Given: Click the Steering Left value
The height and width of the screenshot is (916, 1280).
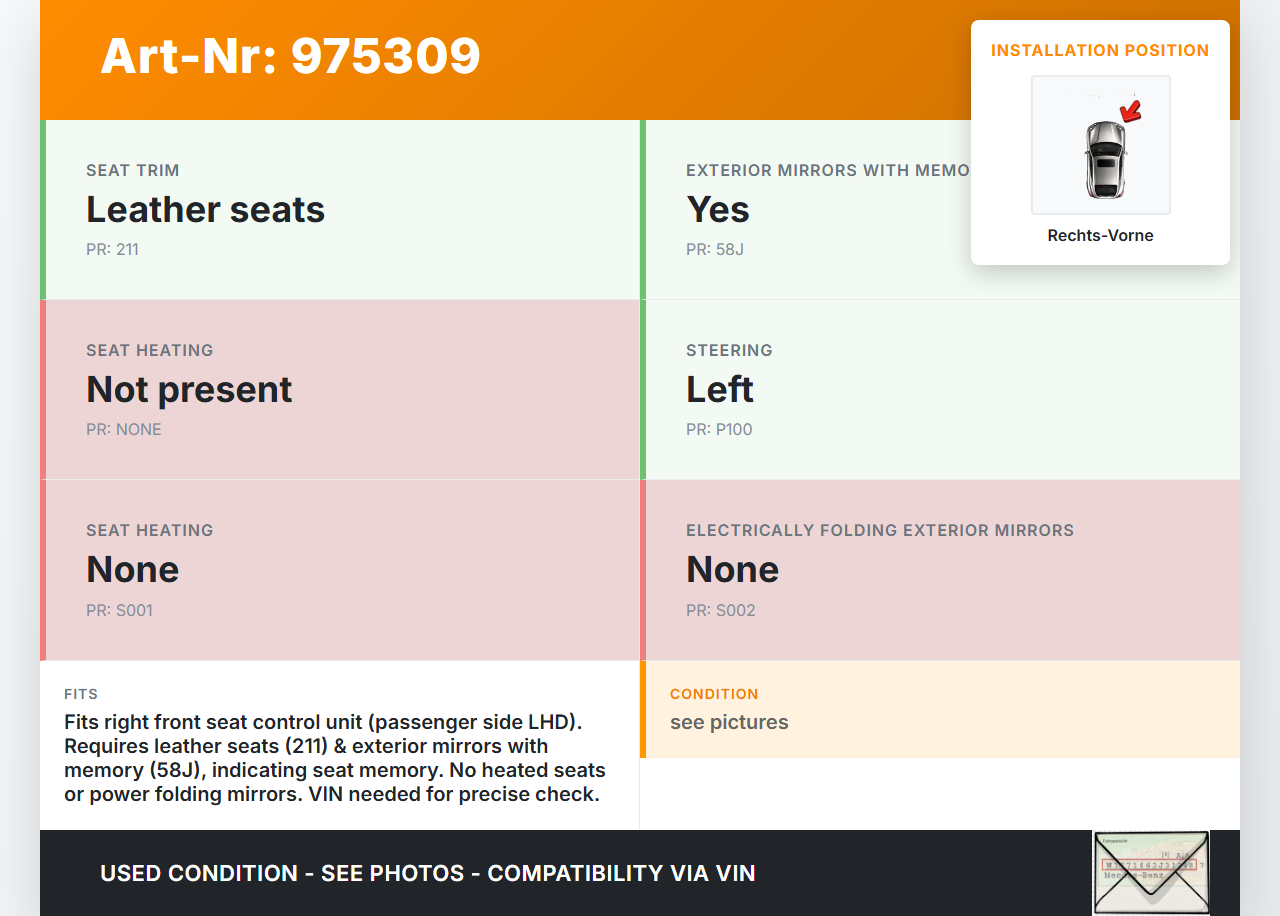Looking at the screenshot, I should tap(720, 390).
